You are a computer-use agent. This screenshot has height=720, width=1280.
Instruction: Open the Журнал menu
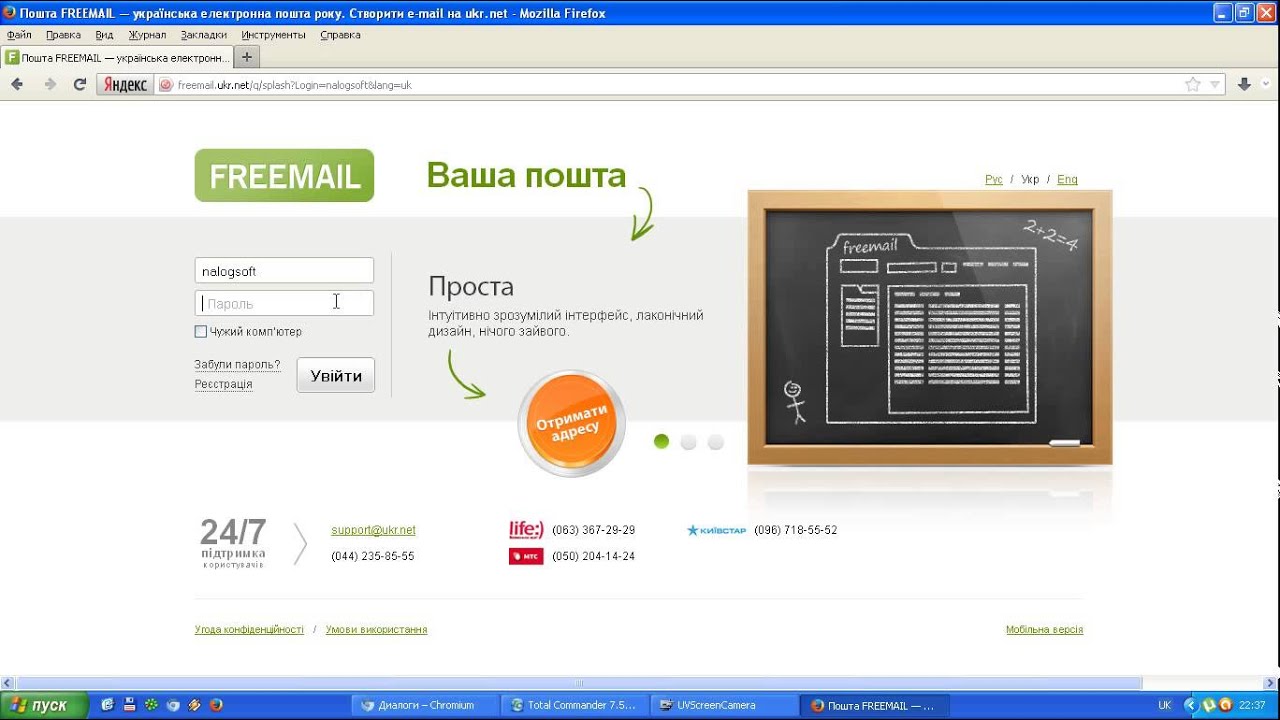147,35
